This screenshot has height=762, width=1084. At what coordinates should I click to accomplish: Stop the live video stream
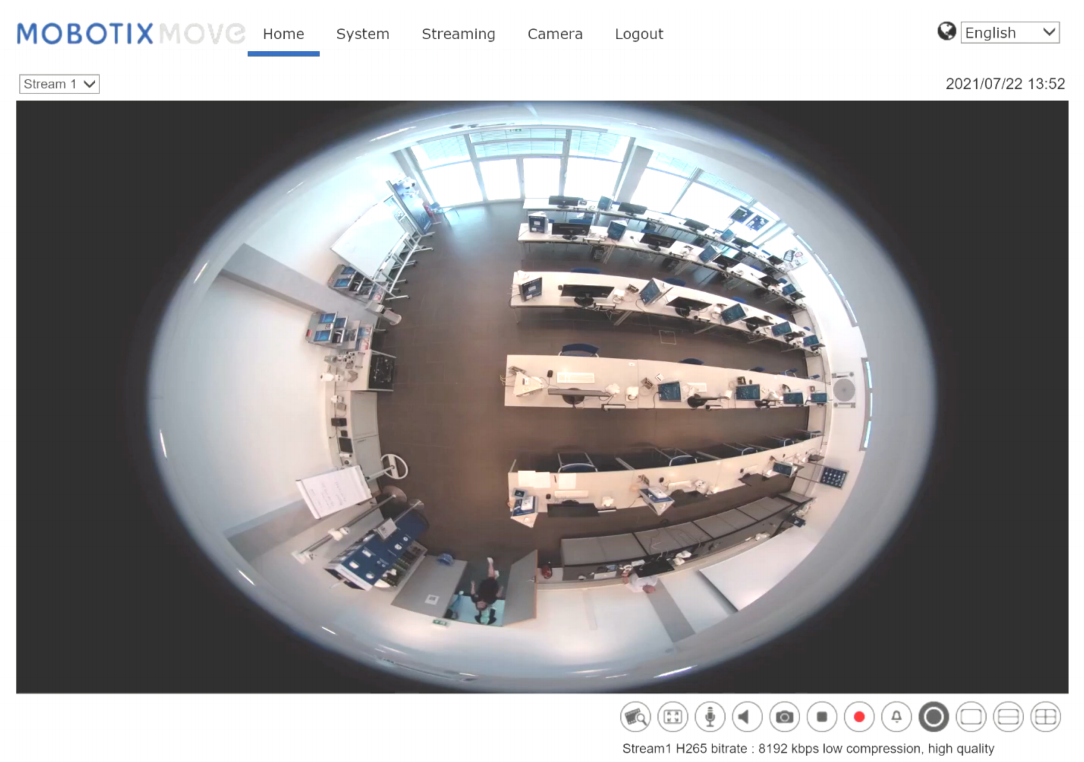(x=822, y=716)
